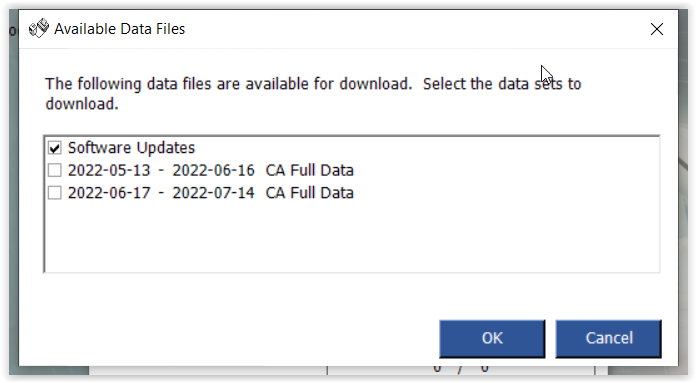Image resolution: width=696 pixels, height=383 pixels.
Task: Click the empty area of the data files list
Action: pyautogui.click(x=352, y=237)
